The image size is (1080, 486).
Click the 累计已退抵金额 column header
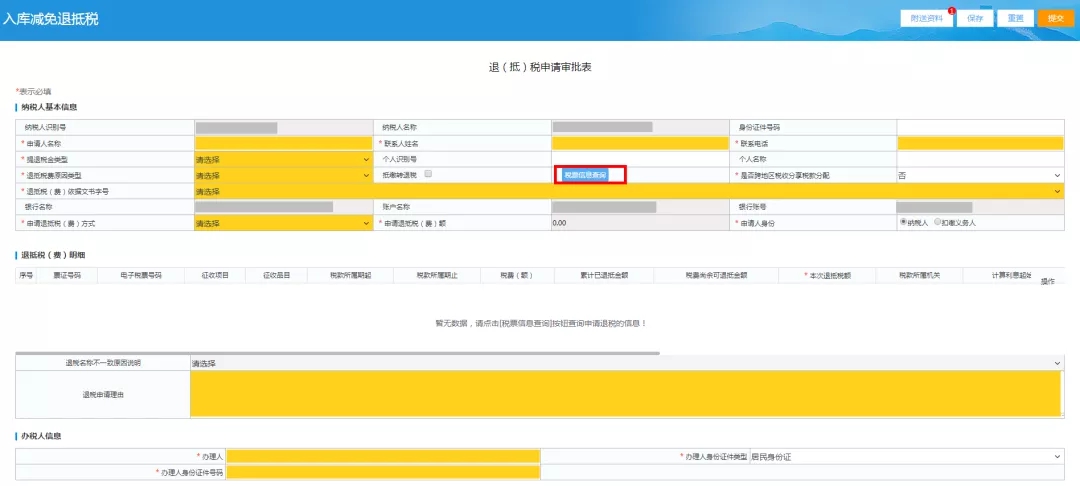(x=604, y=275)
